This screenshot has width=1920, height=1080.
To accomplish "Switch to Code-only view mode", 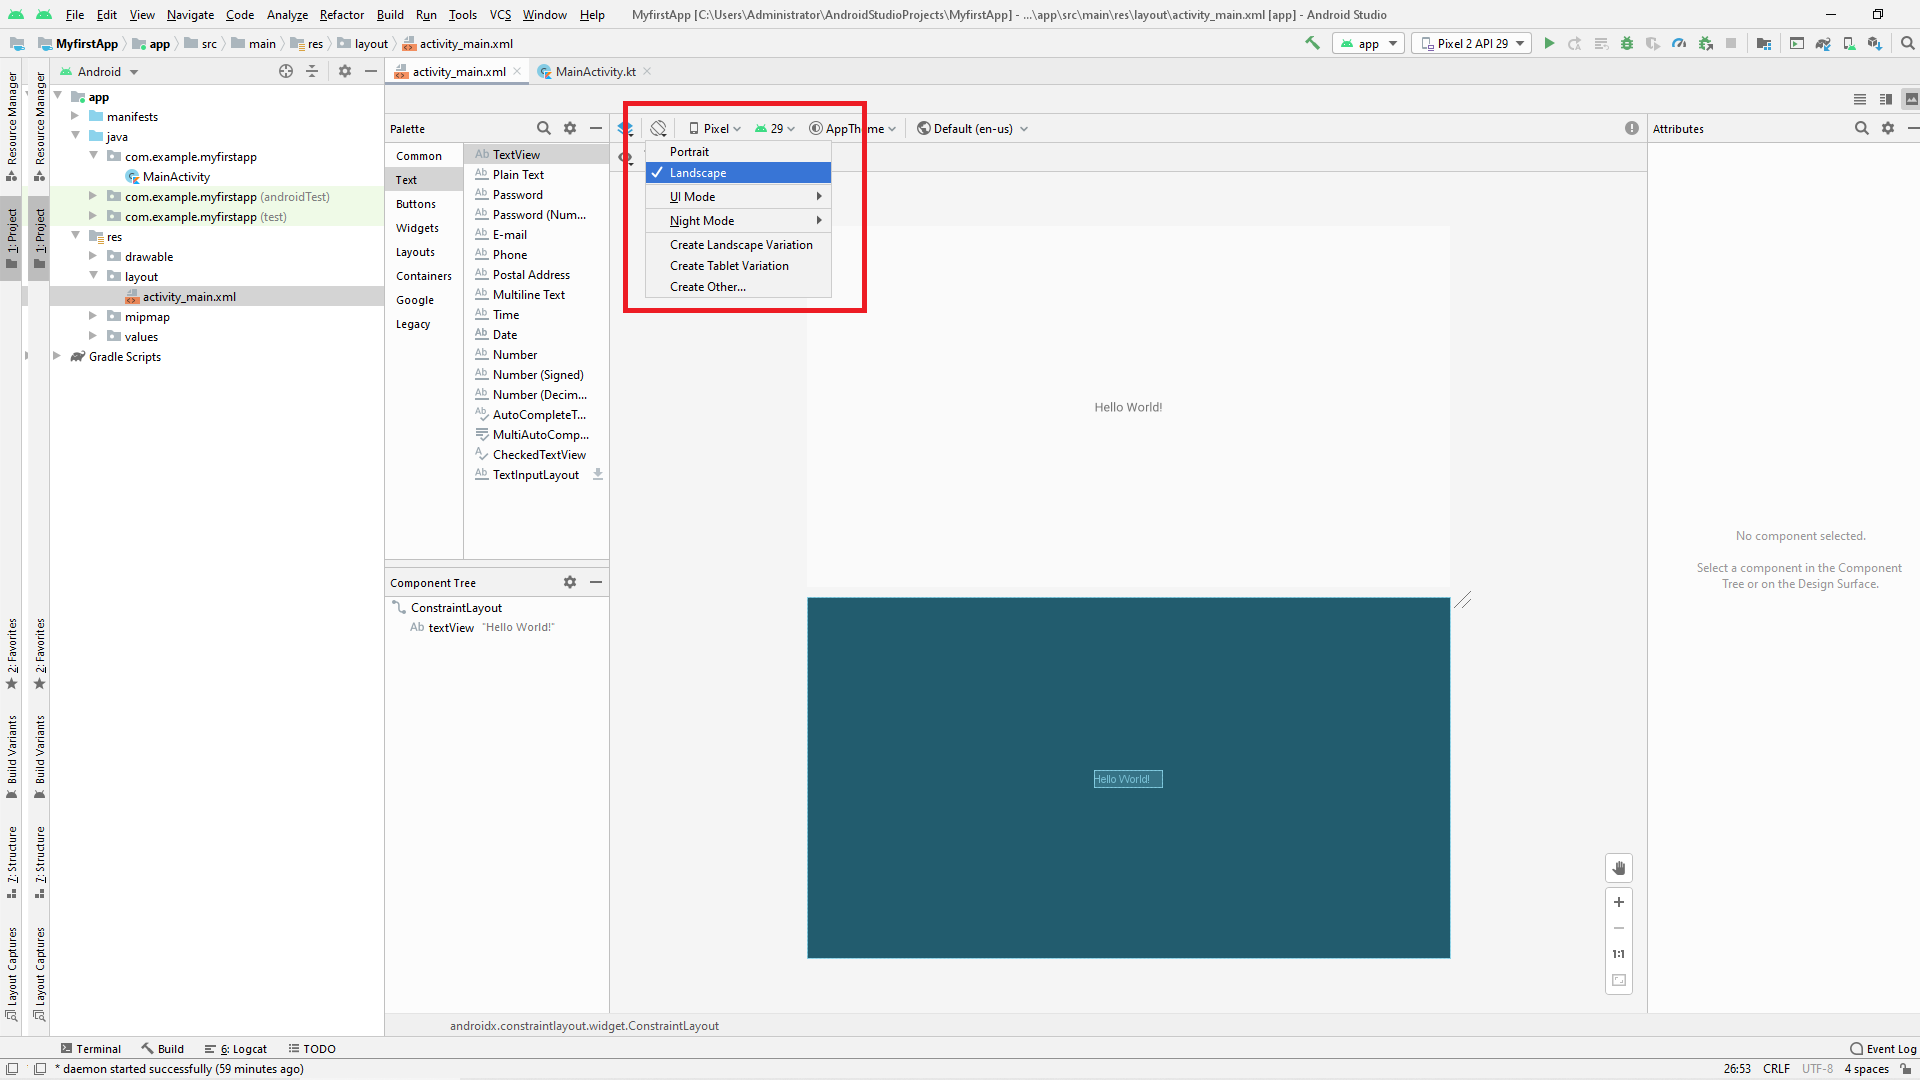I will point(1860,99).
